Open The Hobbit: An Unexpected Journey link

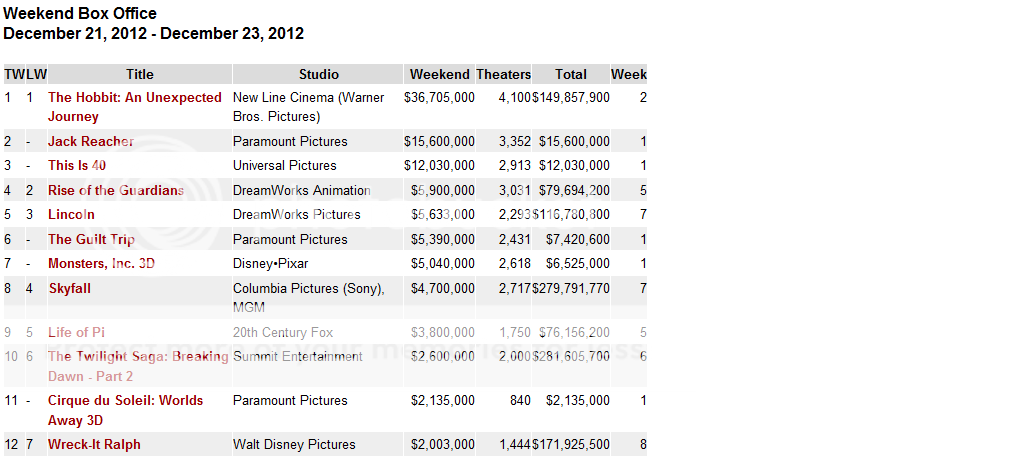(x=134, y=98)
